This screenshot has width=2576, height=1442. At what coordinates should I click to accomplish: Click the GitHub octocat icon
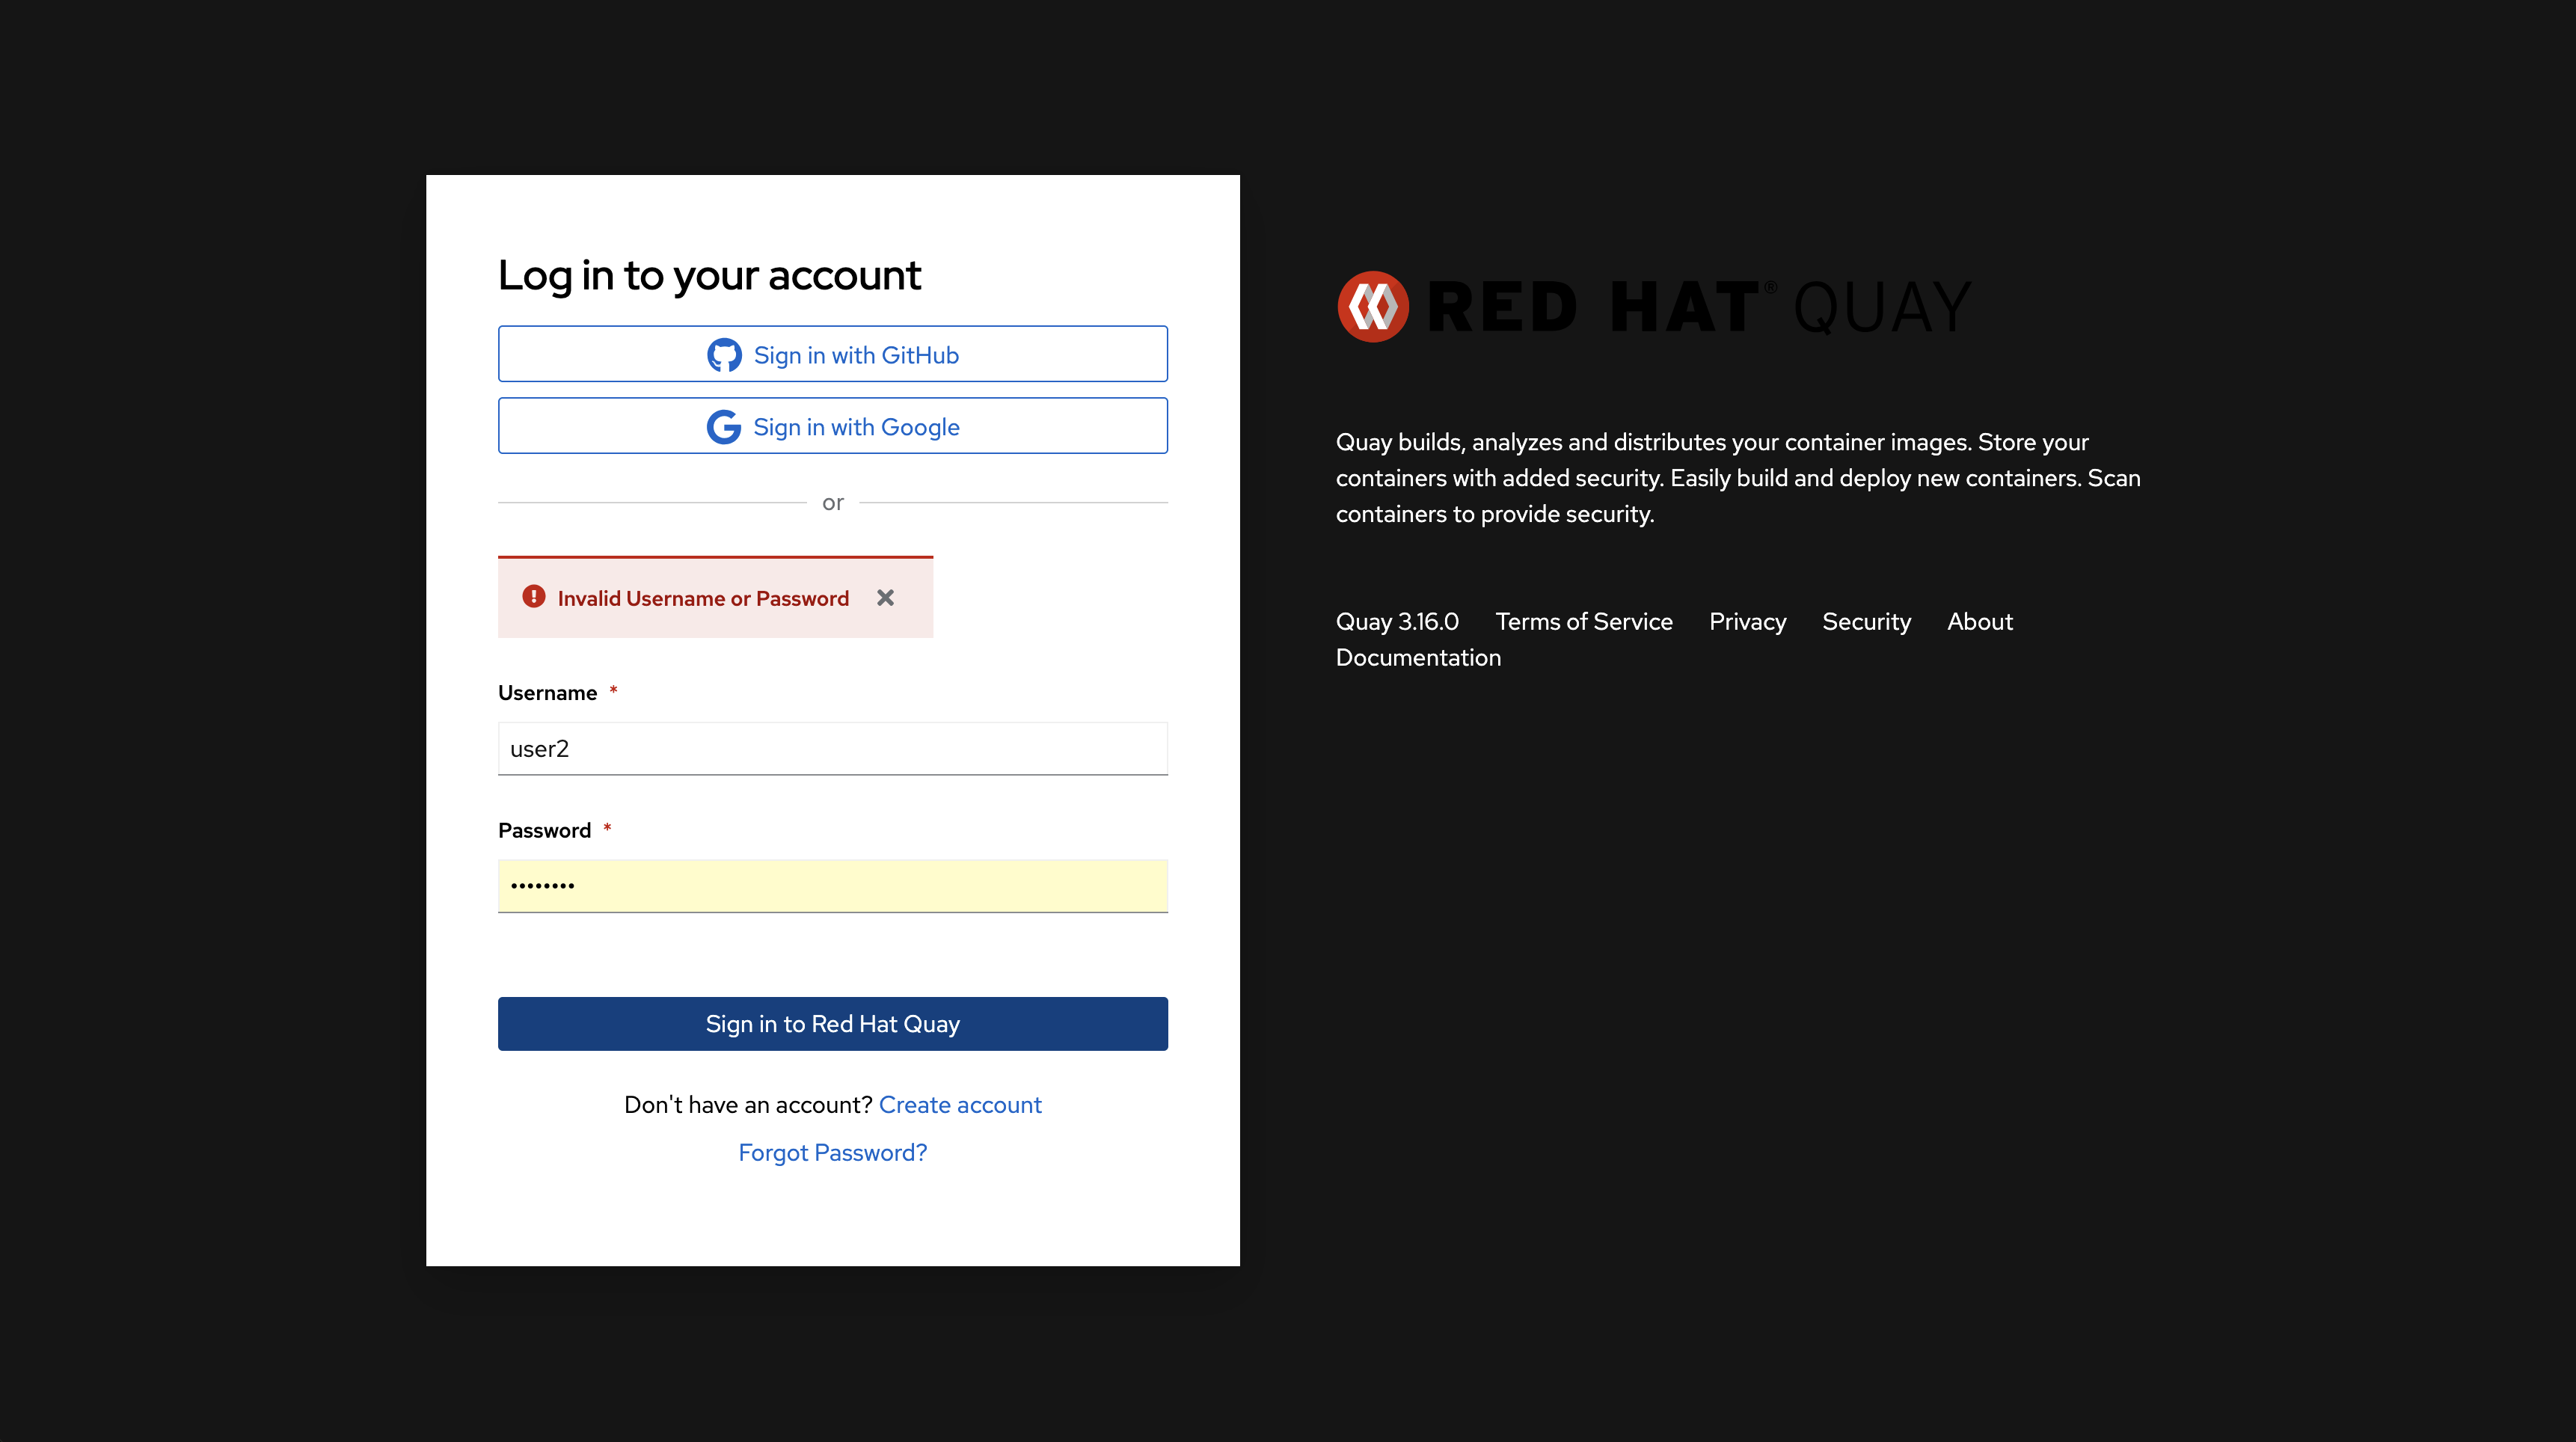coord(724,355)
